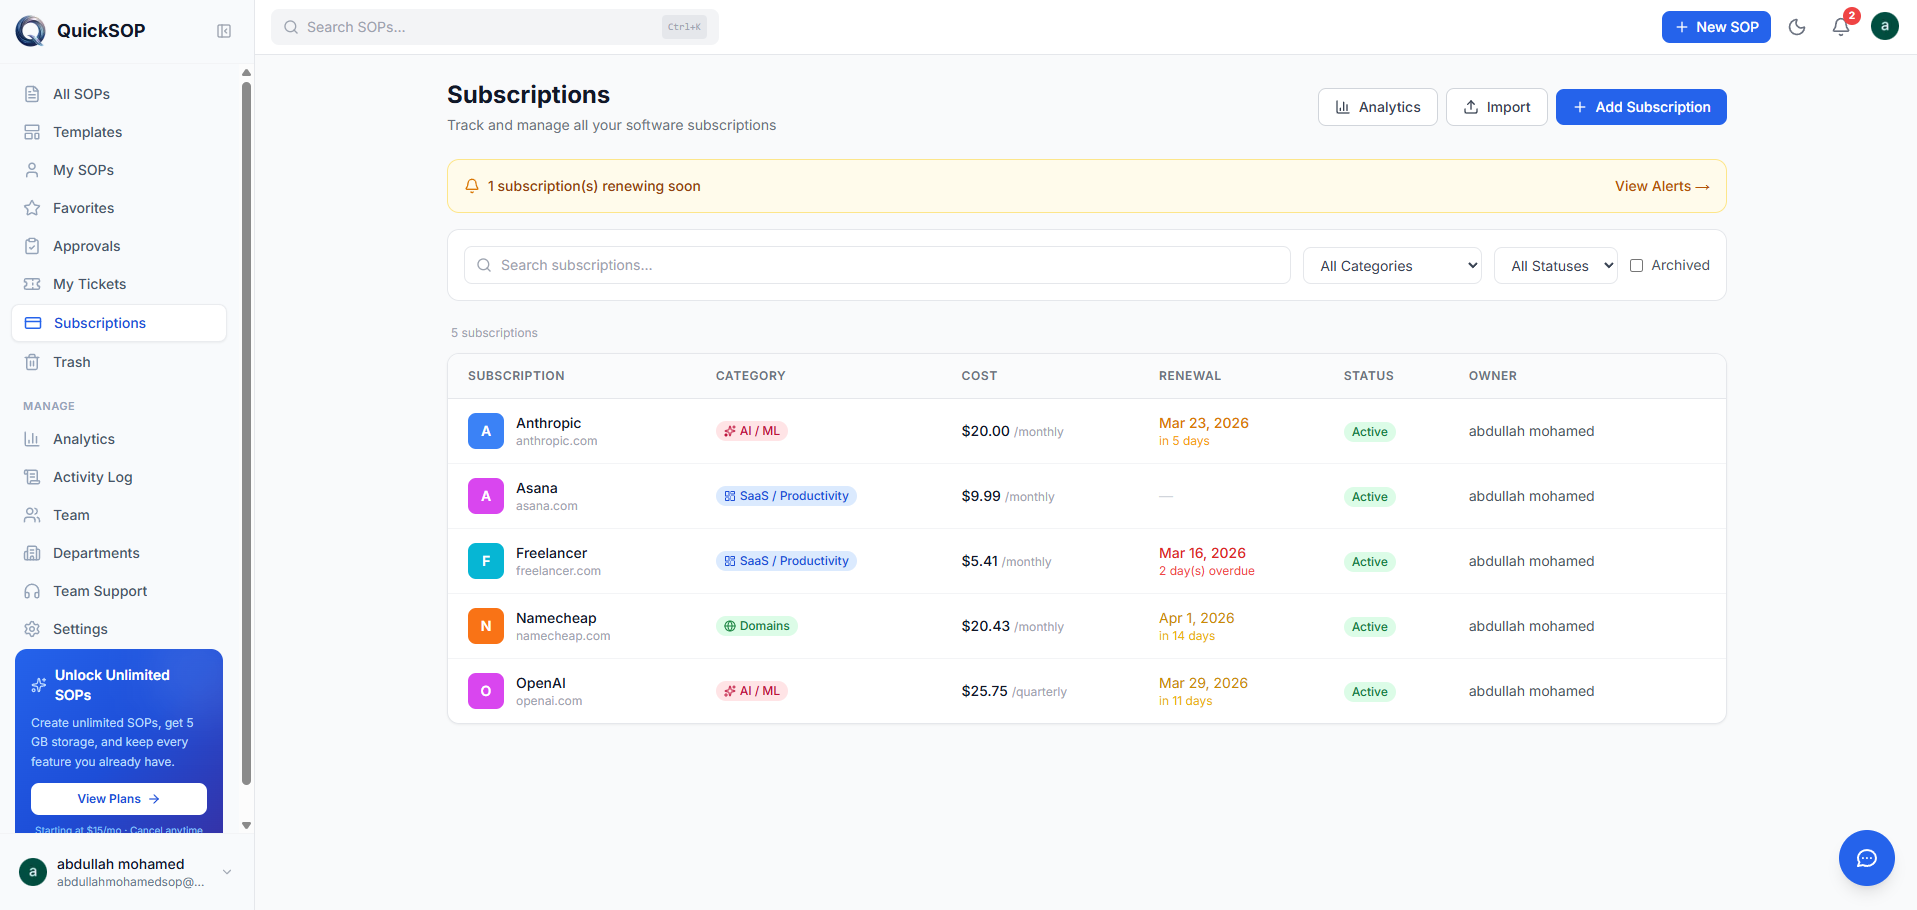Open the All Categories dropdown
1917x910 pixels.
1392,266
